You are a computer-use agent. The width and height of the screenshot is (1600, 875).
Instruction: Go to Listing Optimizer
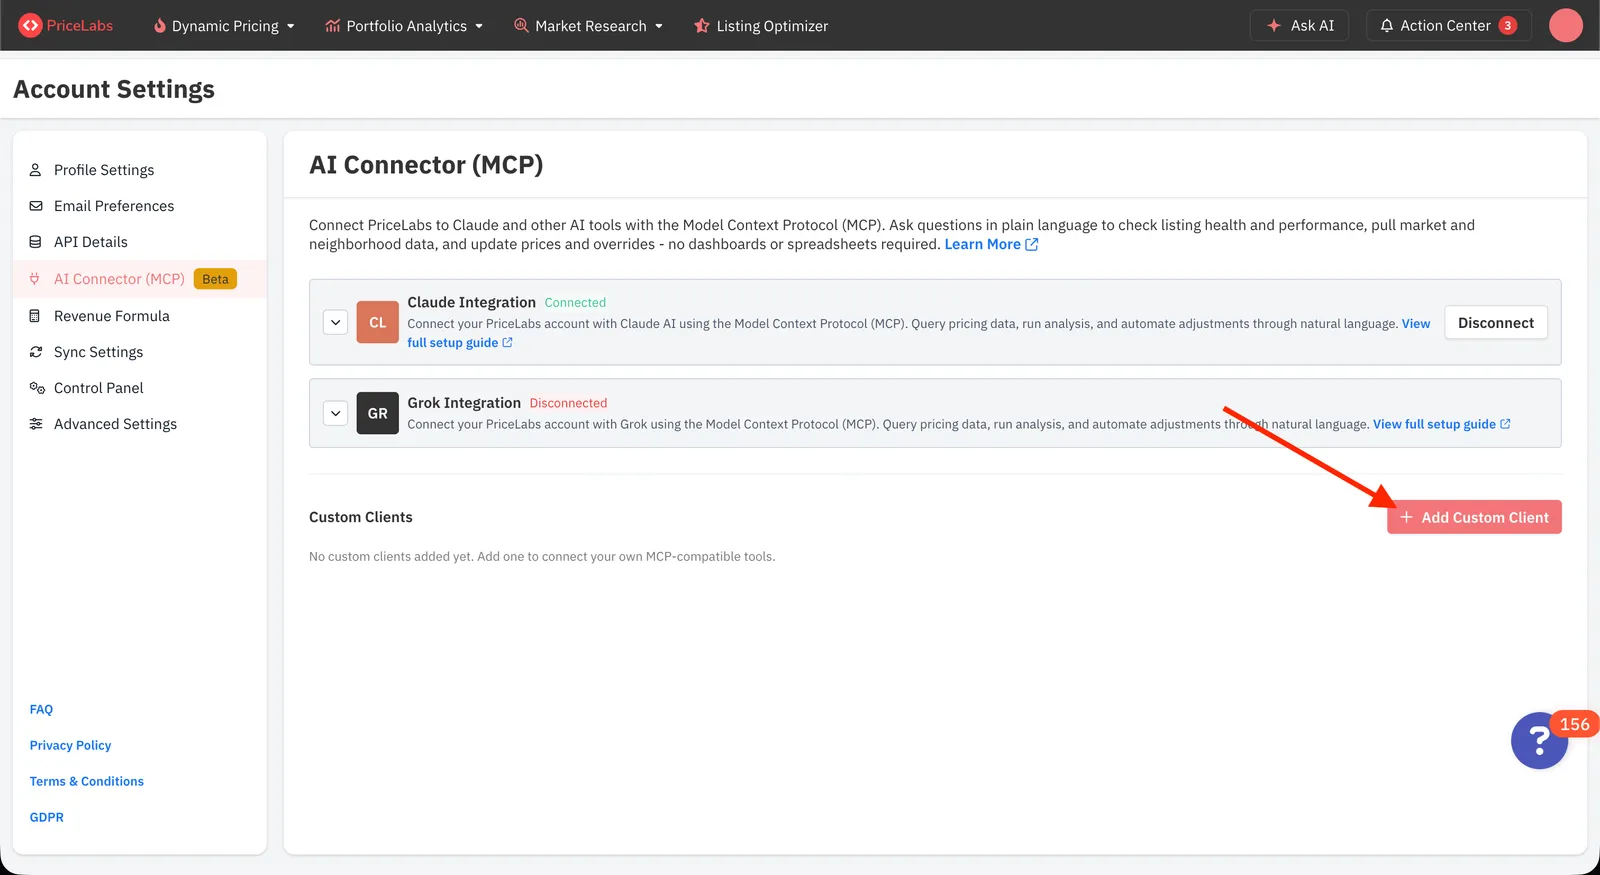pyautogui.click(x=761, y=26)
